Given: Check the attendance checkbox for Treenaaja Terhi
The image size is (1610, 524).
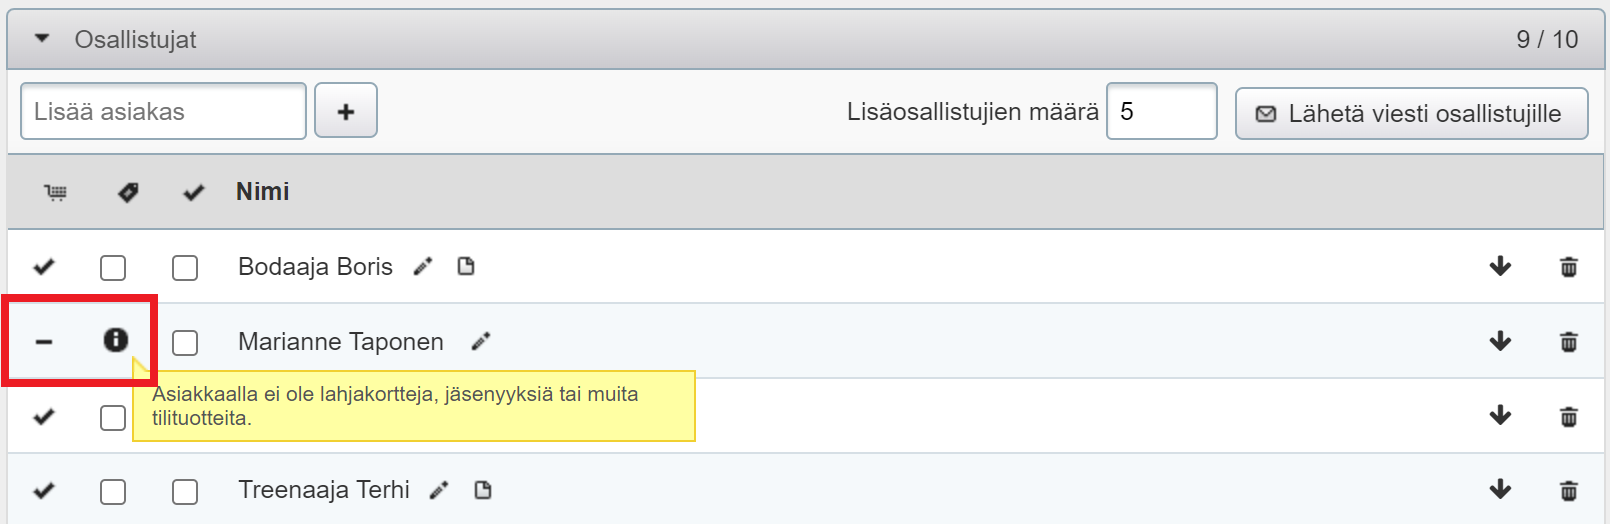Looking at the screenshot, I should point(185,492).
